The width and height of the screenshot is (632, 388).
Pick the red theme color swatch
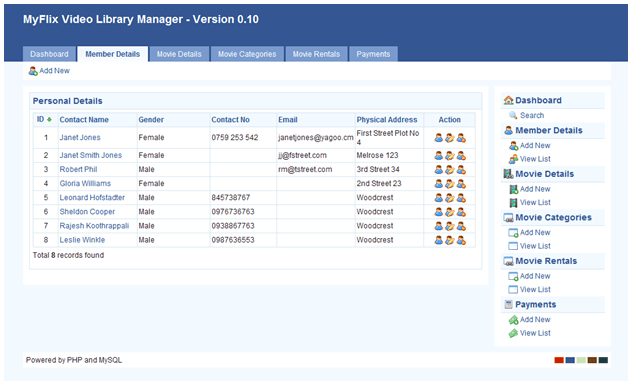(559, 360)
